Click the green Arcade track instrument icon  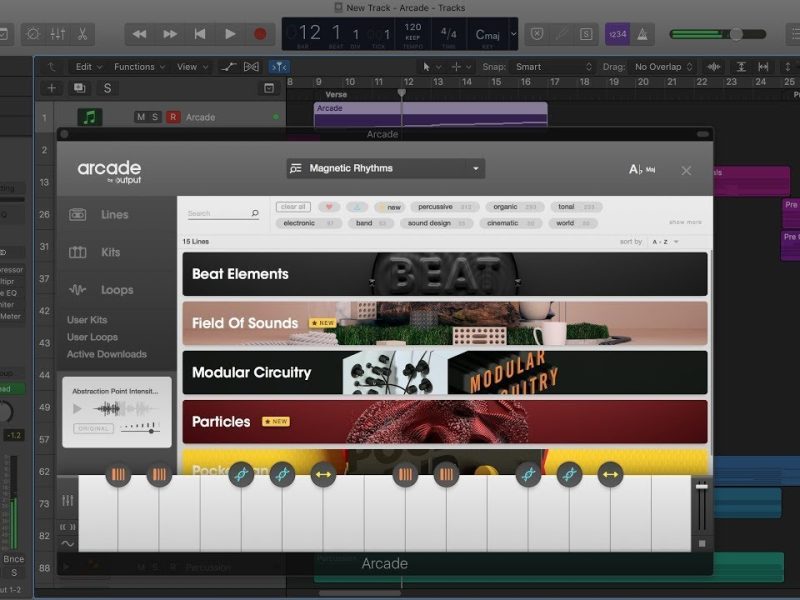pyautogui.click(x=89, y=117)
